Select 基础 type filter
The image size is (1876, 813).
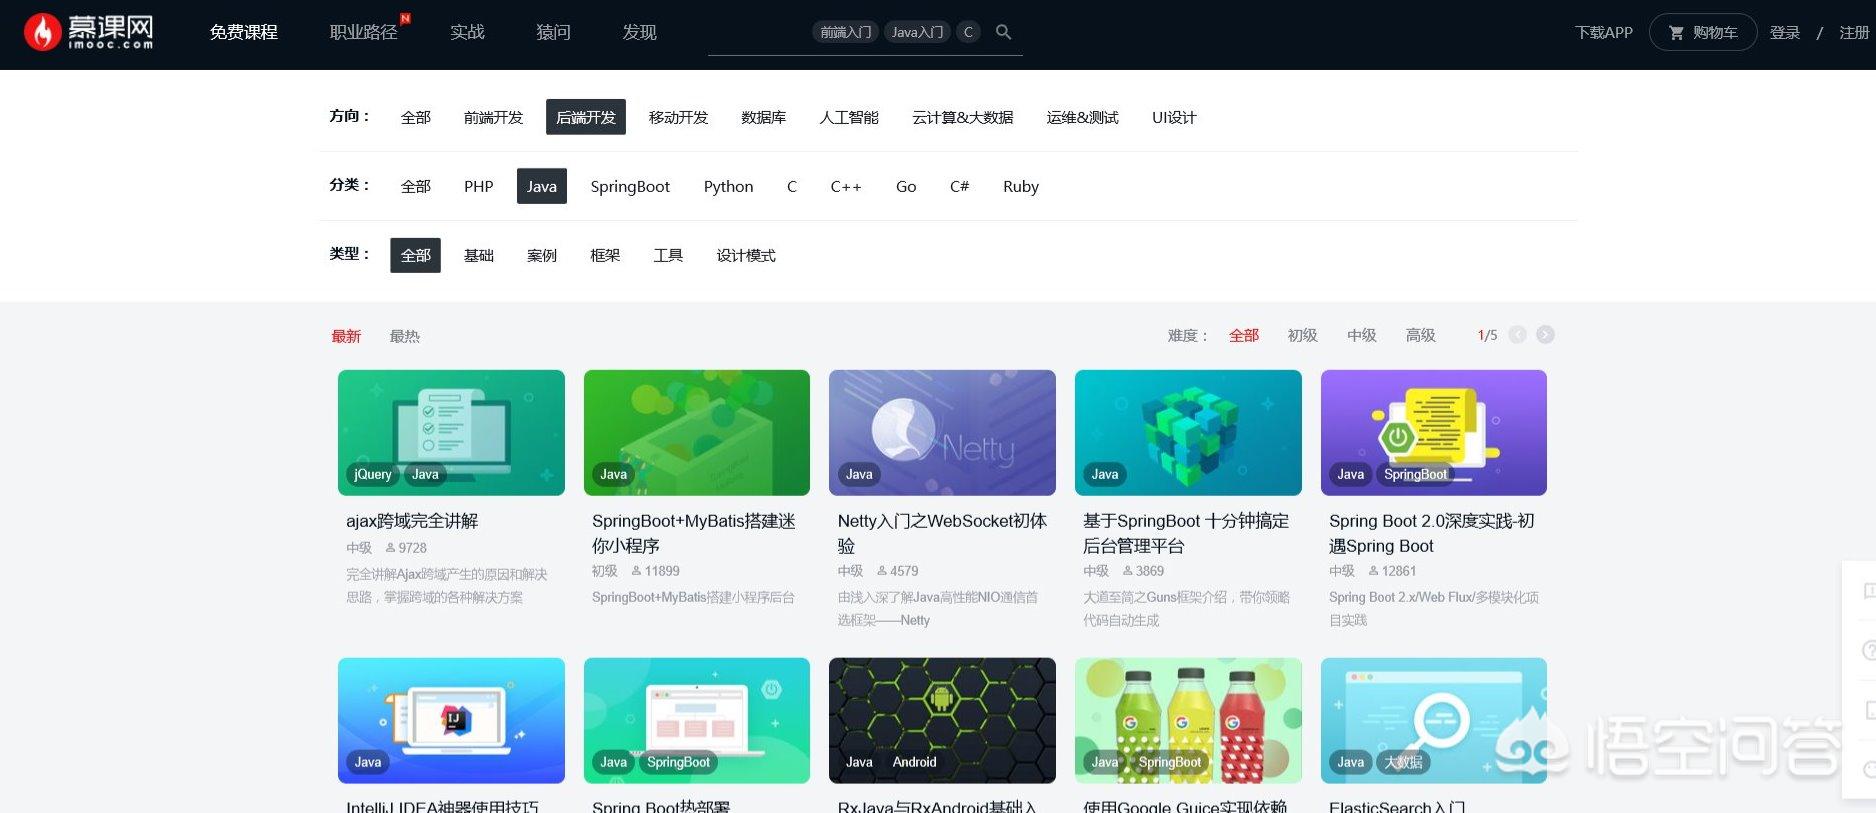pos(479,255)
